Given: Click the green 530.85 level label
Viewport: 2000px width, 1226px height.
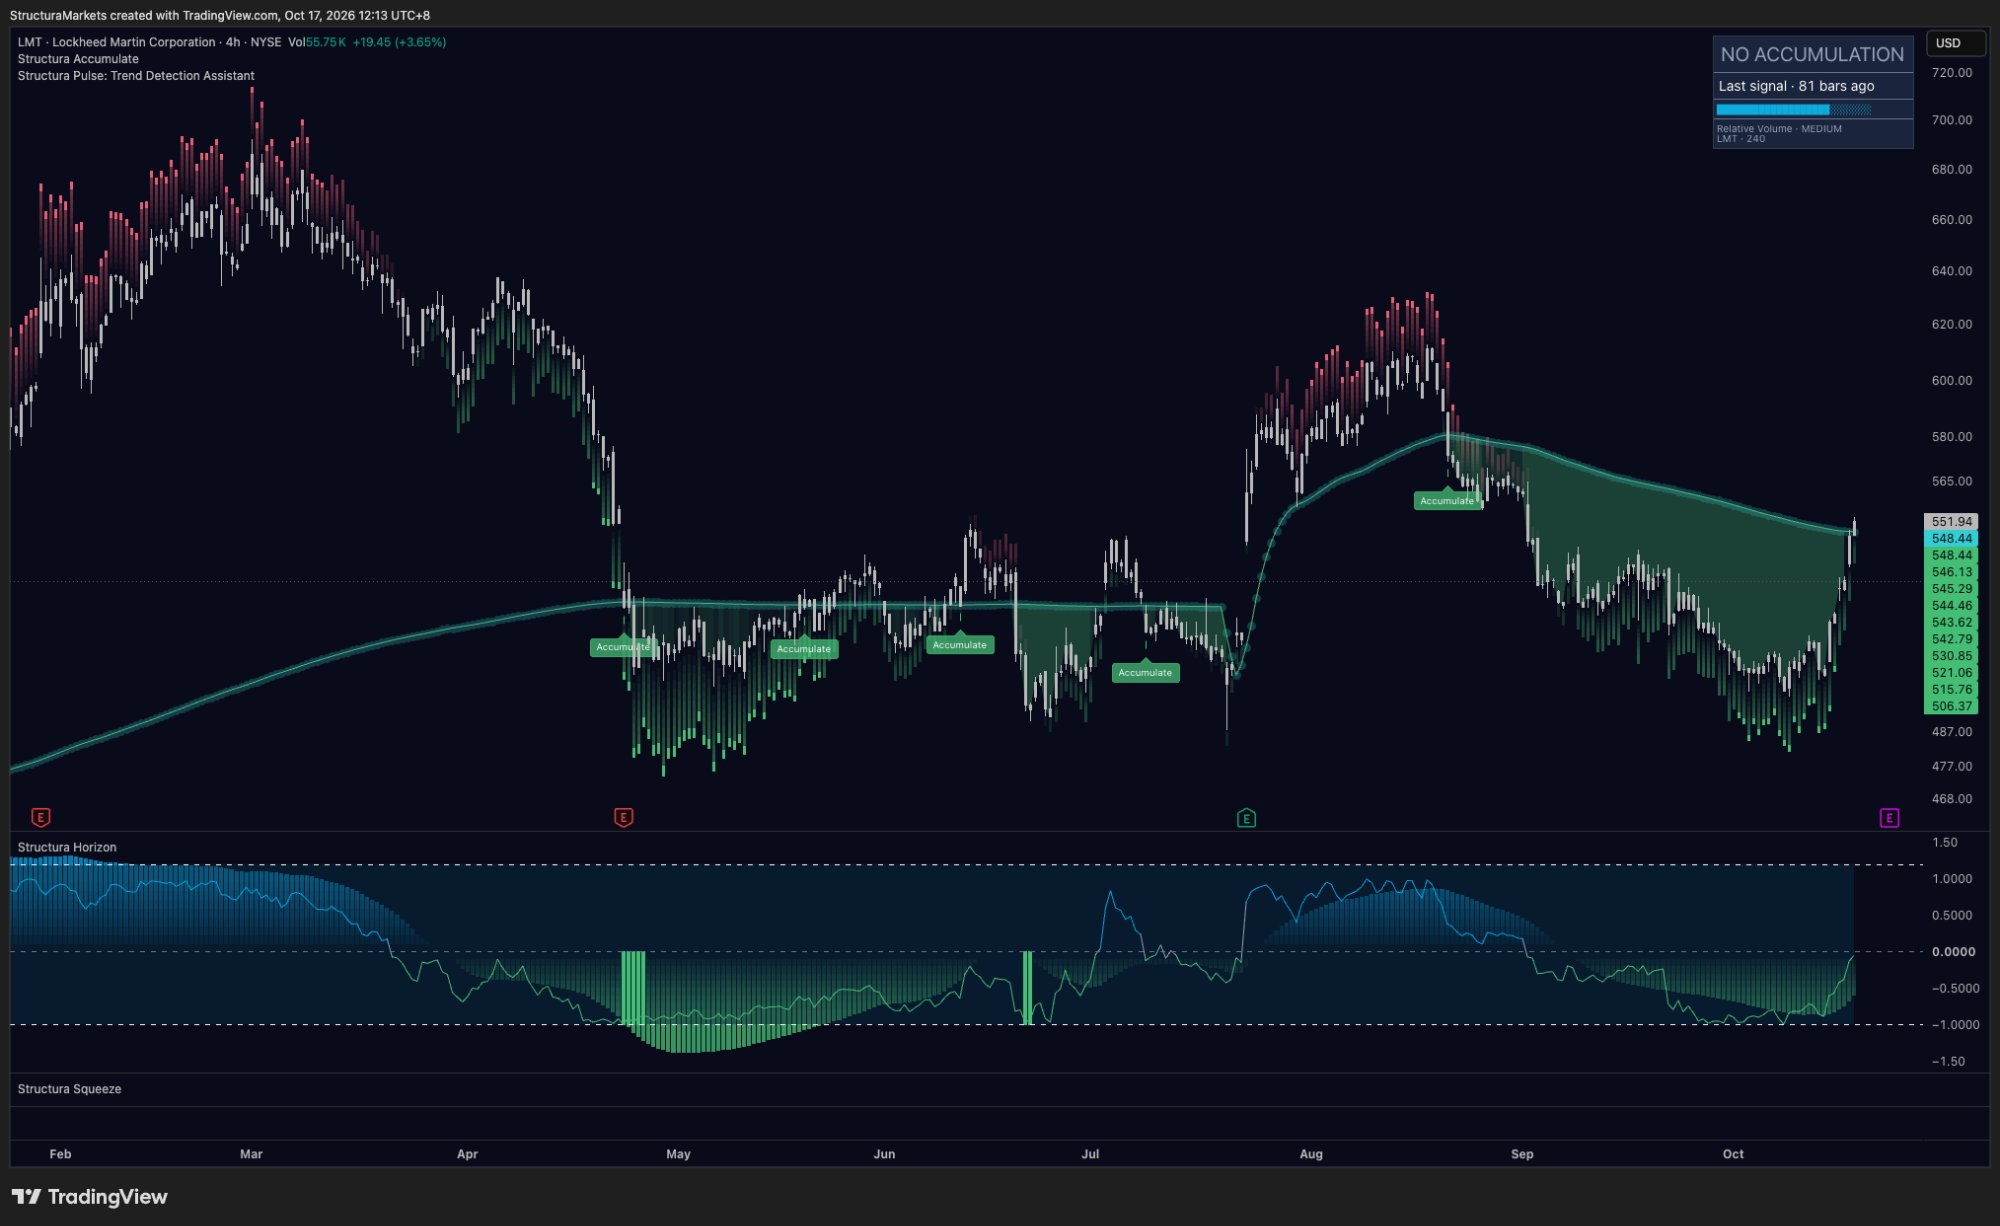Looking at the screenshot, I should 1951,656.
